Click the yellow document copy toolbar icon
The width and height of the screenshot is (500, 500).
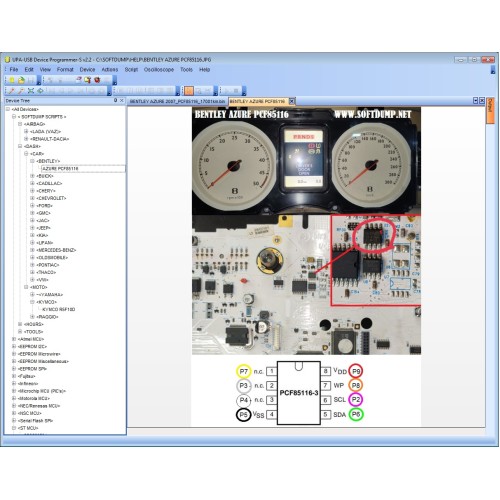pos(87,80)
